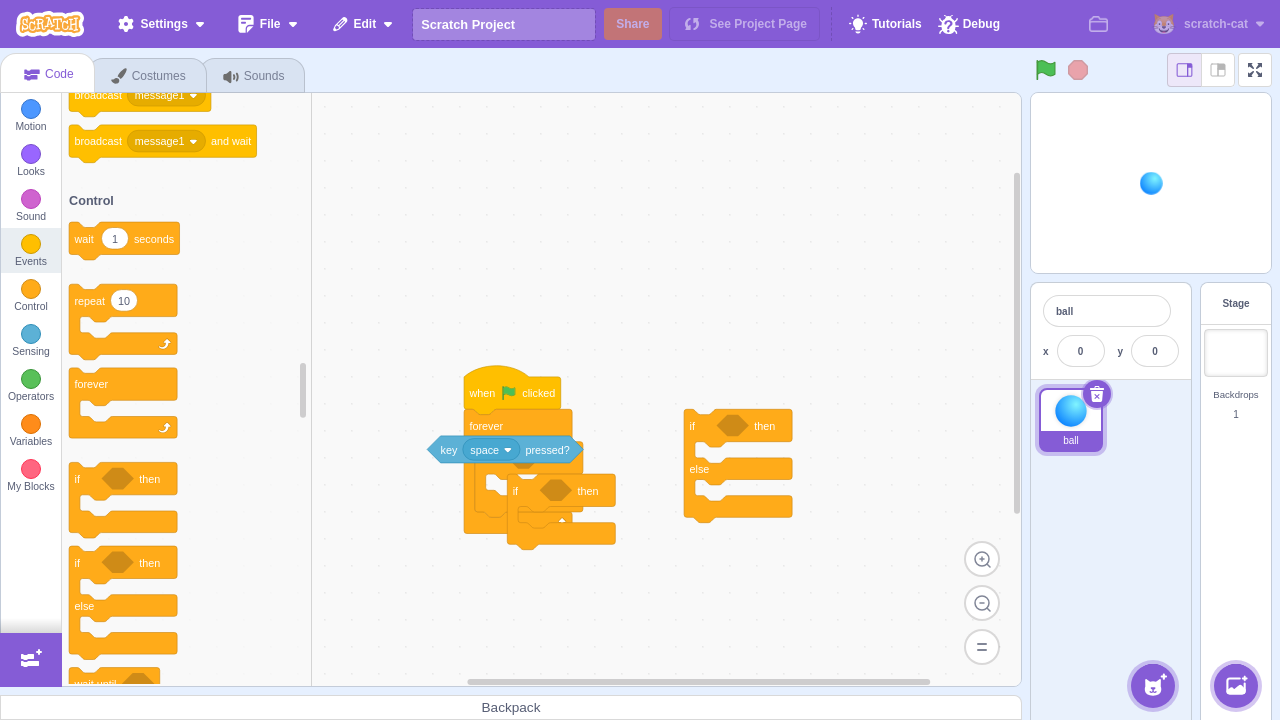
Task: Select the Operators block category
Action: [31, 386]
